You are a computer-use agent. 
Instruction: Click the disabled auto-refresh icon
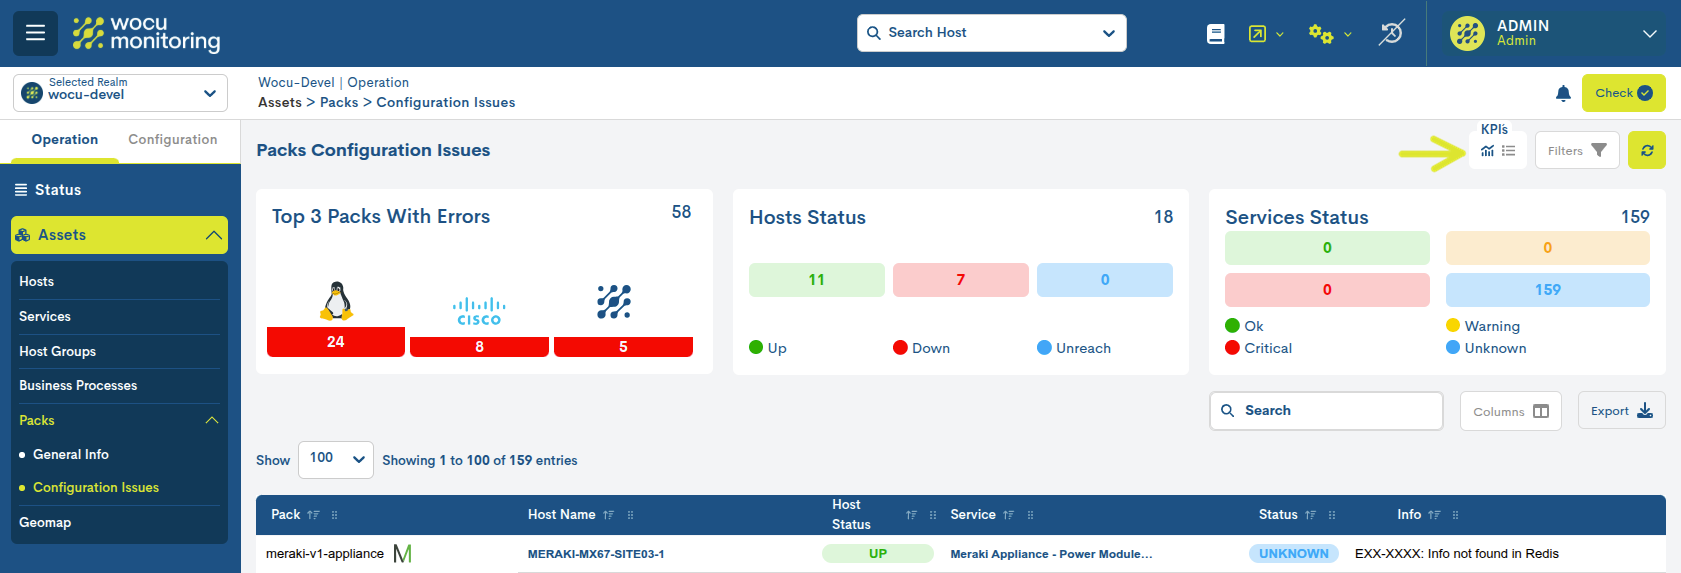tap(1392, 33)
